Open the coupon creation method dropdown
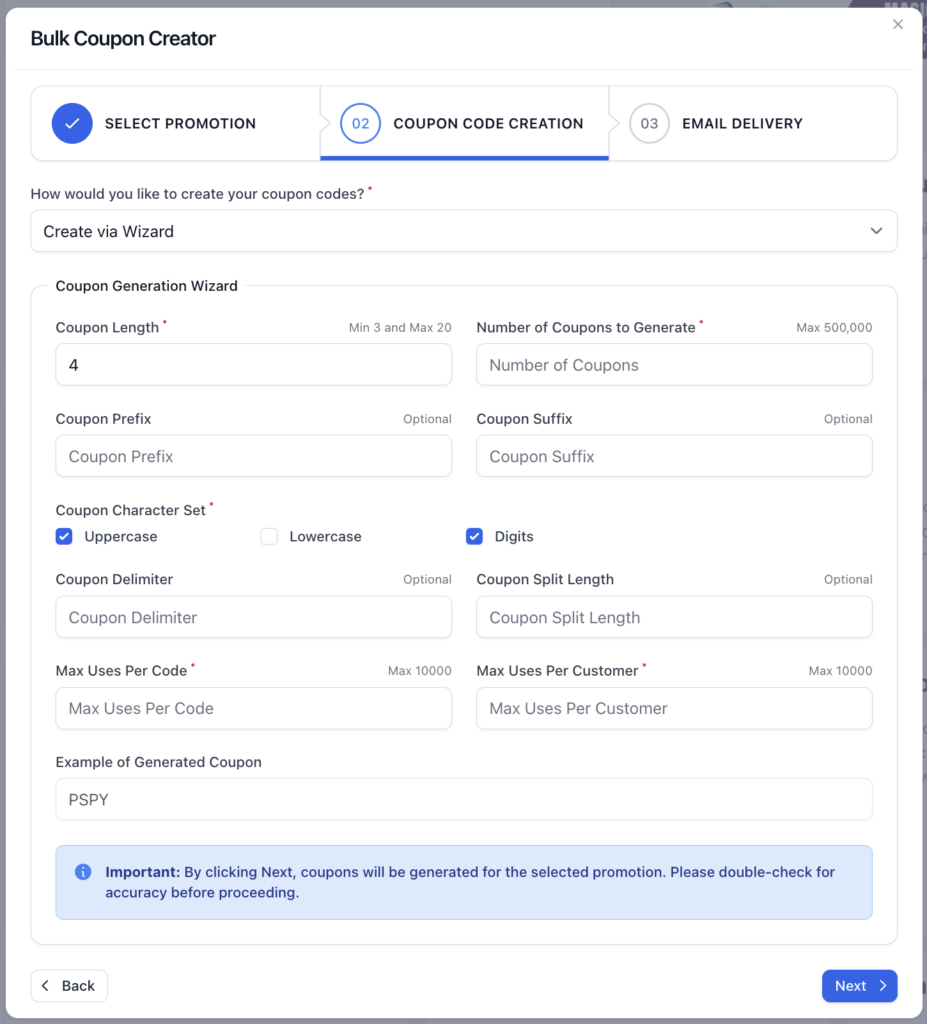The width and height of the screenshot is (927, 1024). point(463,230)
